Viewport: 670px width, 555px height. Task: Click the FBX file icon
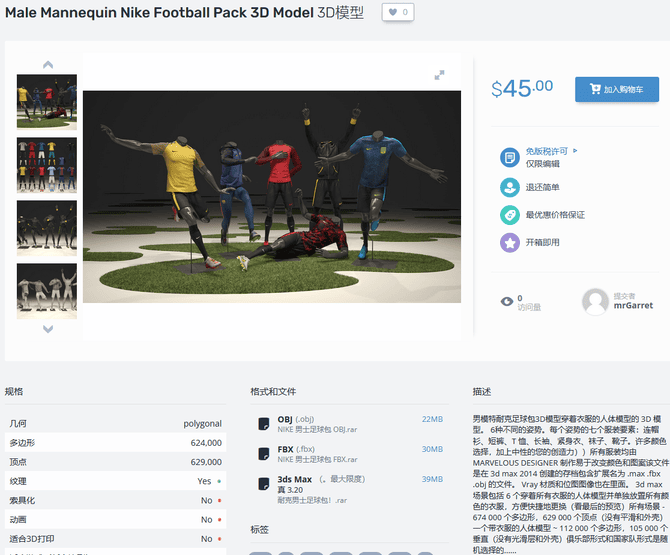pyautogui.click(x=264, y=453)
